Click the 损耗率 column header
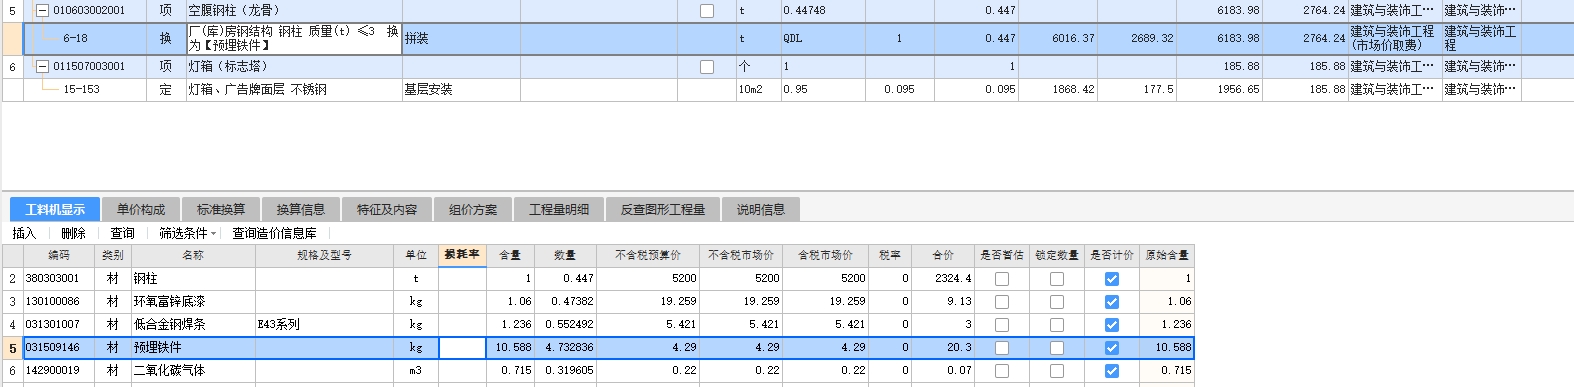Viewport: 1574px width, 387px height. 462,255
